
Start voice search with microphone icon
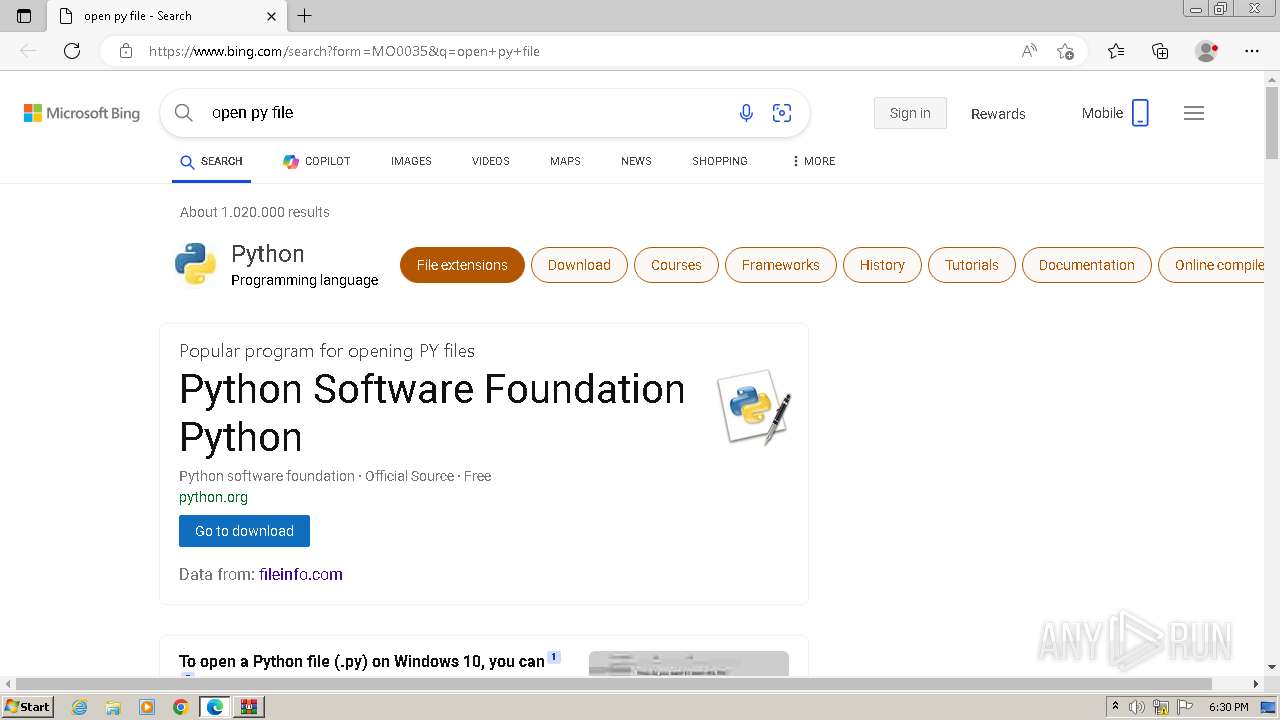[746, 113]
